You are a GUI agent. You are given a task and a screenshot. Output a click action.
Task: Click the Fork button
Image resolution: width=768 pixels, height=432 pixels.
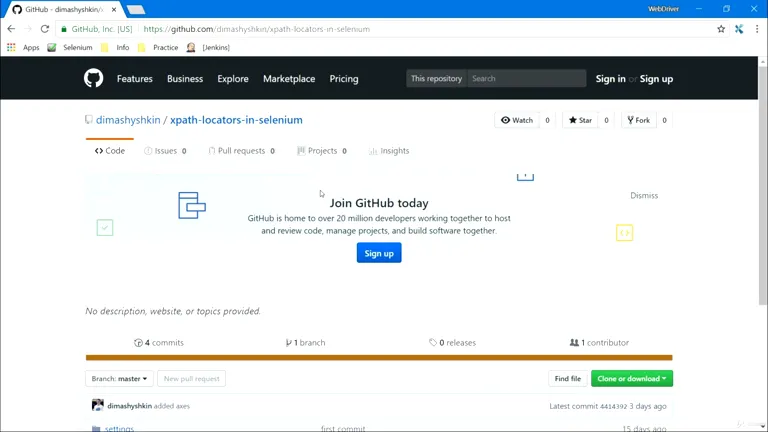[x=639, y=120]
